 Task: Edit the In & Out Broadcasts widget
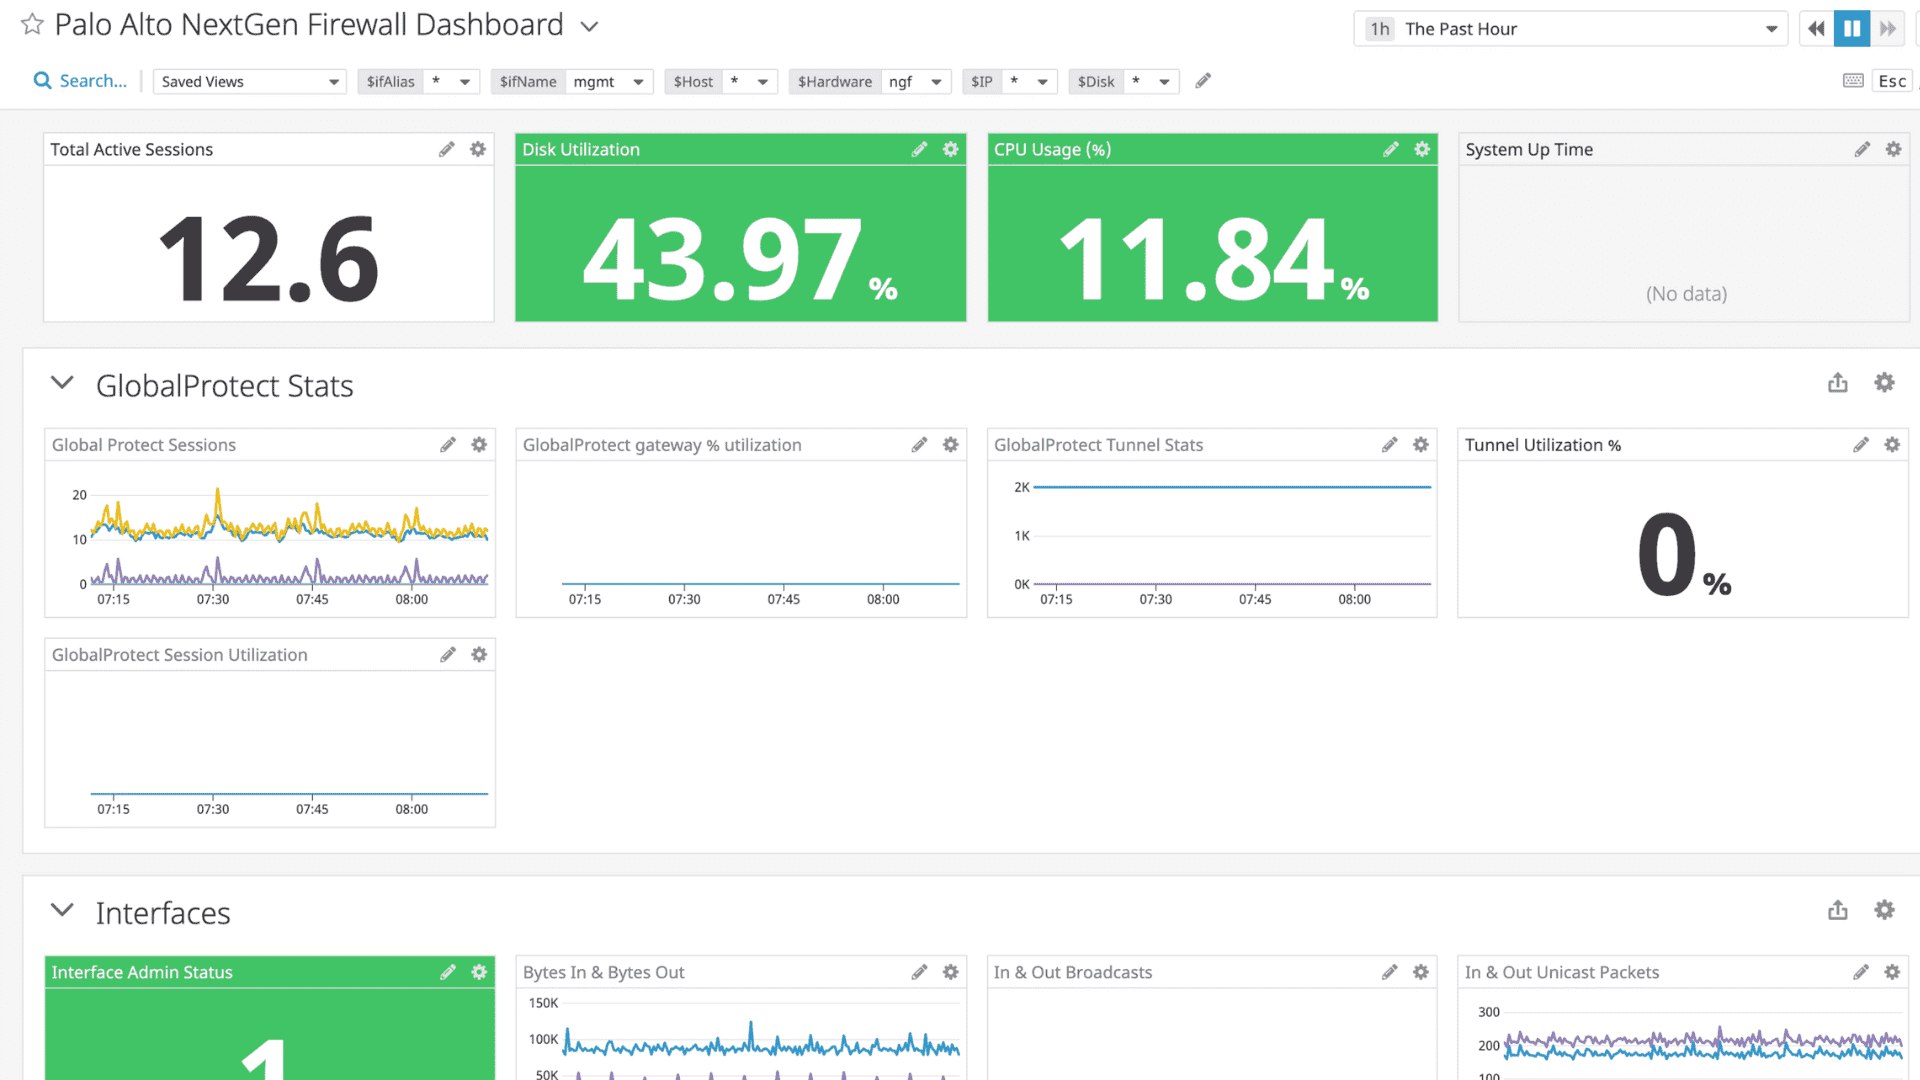tap(1390, 972)
